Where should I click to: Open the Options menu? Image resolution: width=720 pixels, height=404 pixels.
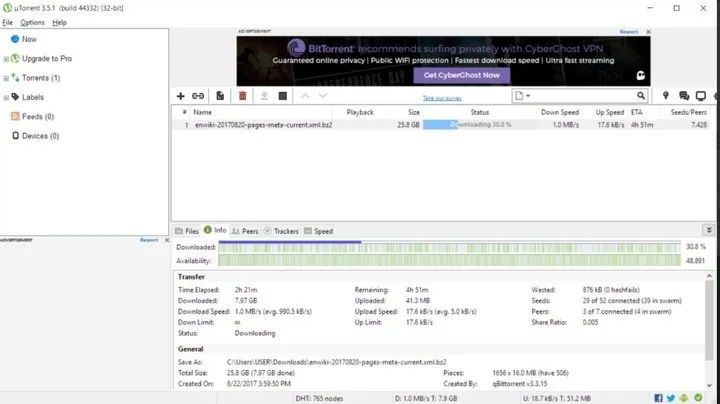[x=32, y=22]
